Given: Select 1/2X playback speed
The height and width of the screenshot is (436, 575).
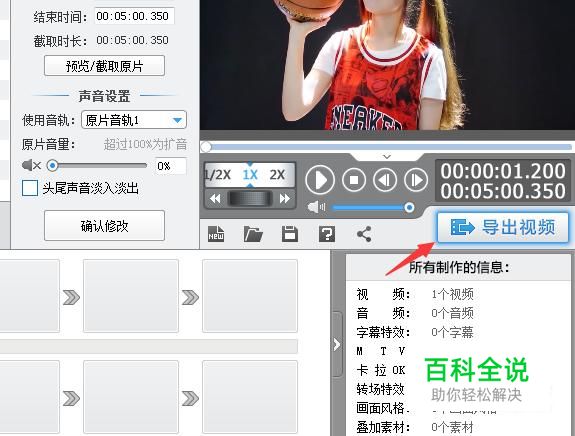Looking at the screenshot, I should (x=218, y=175).
